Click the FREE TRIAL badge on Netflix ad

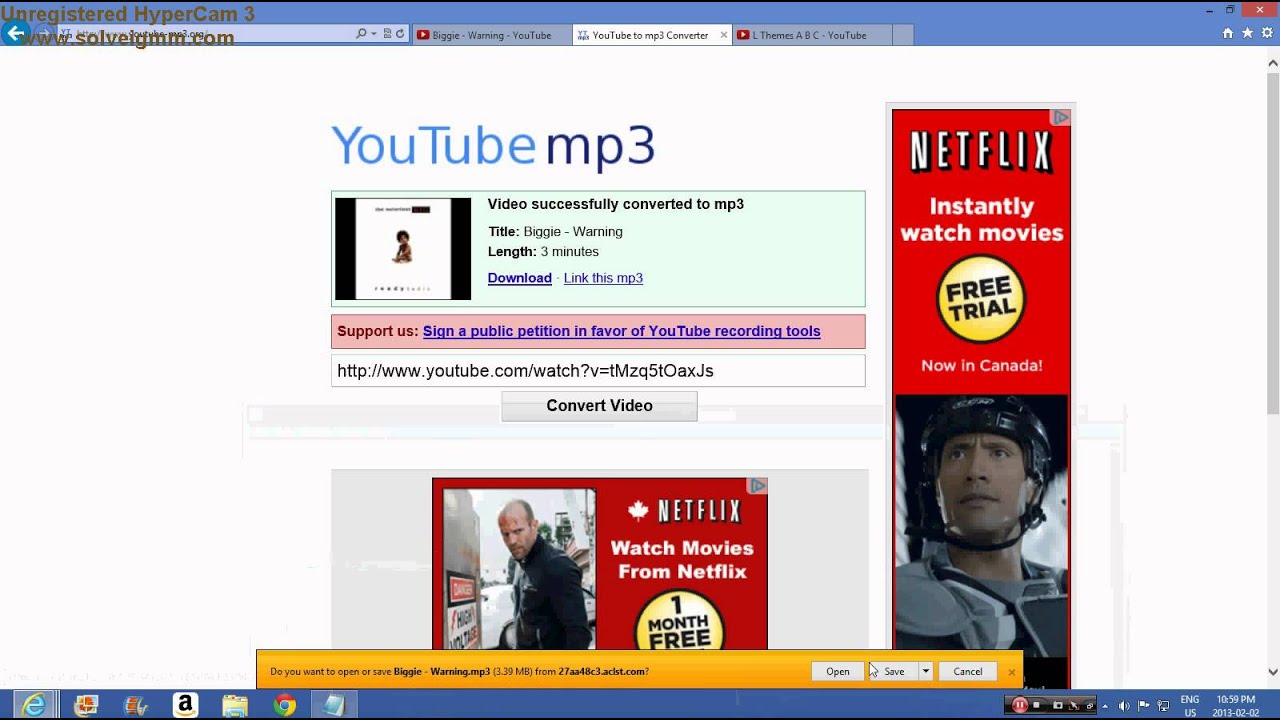(x=980, y=299)
